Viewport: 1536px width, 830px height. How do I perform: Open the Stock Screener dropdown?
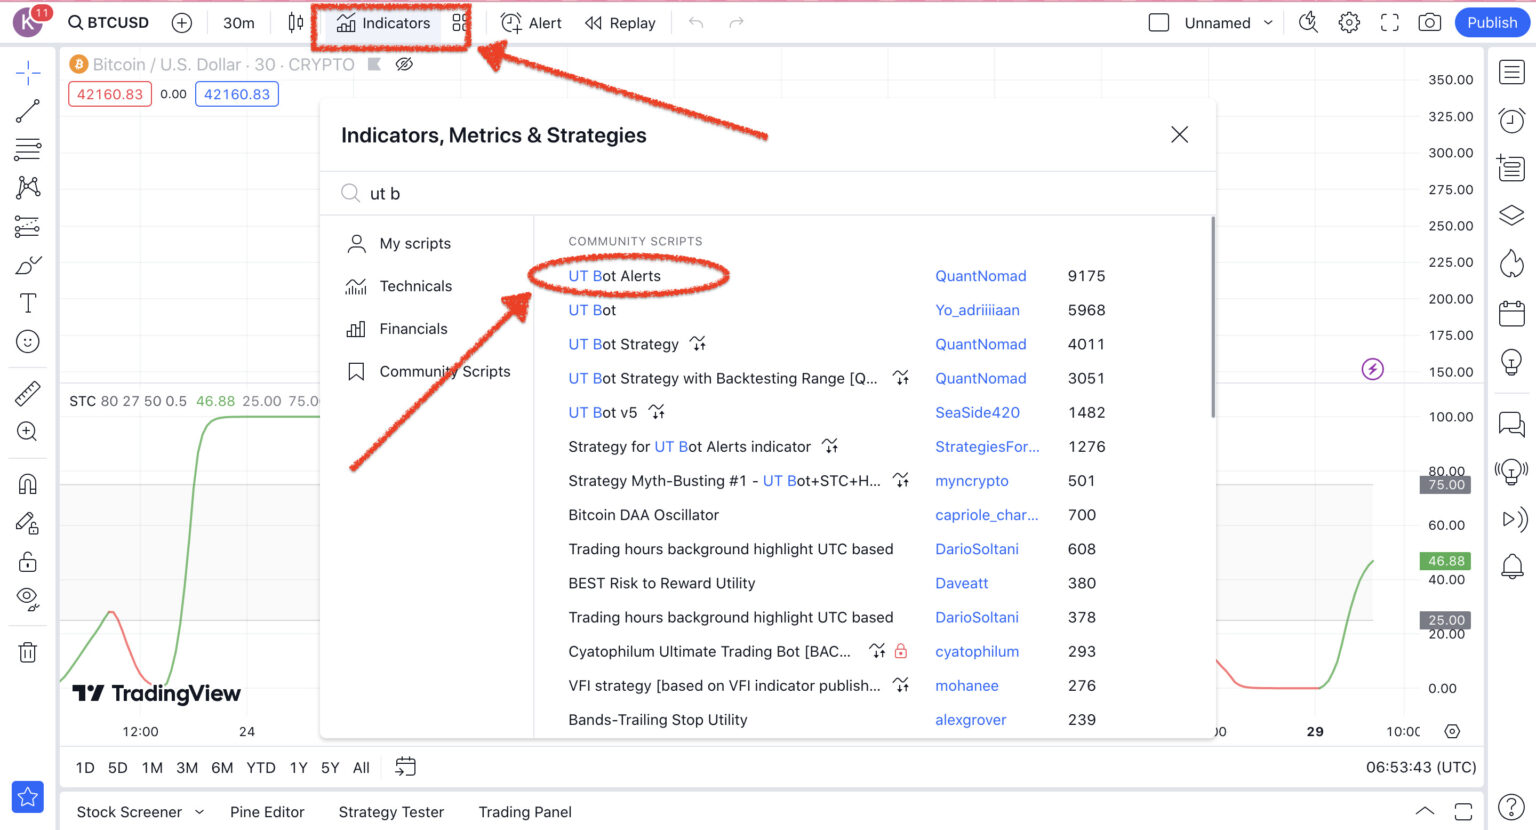(140, 812)
